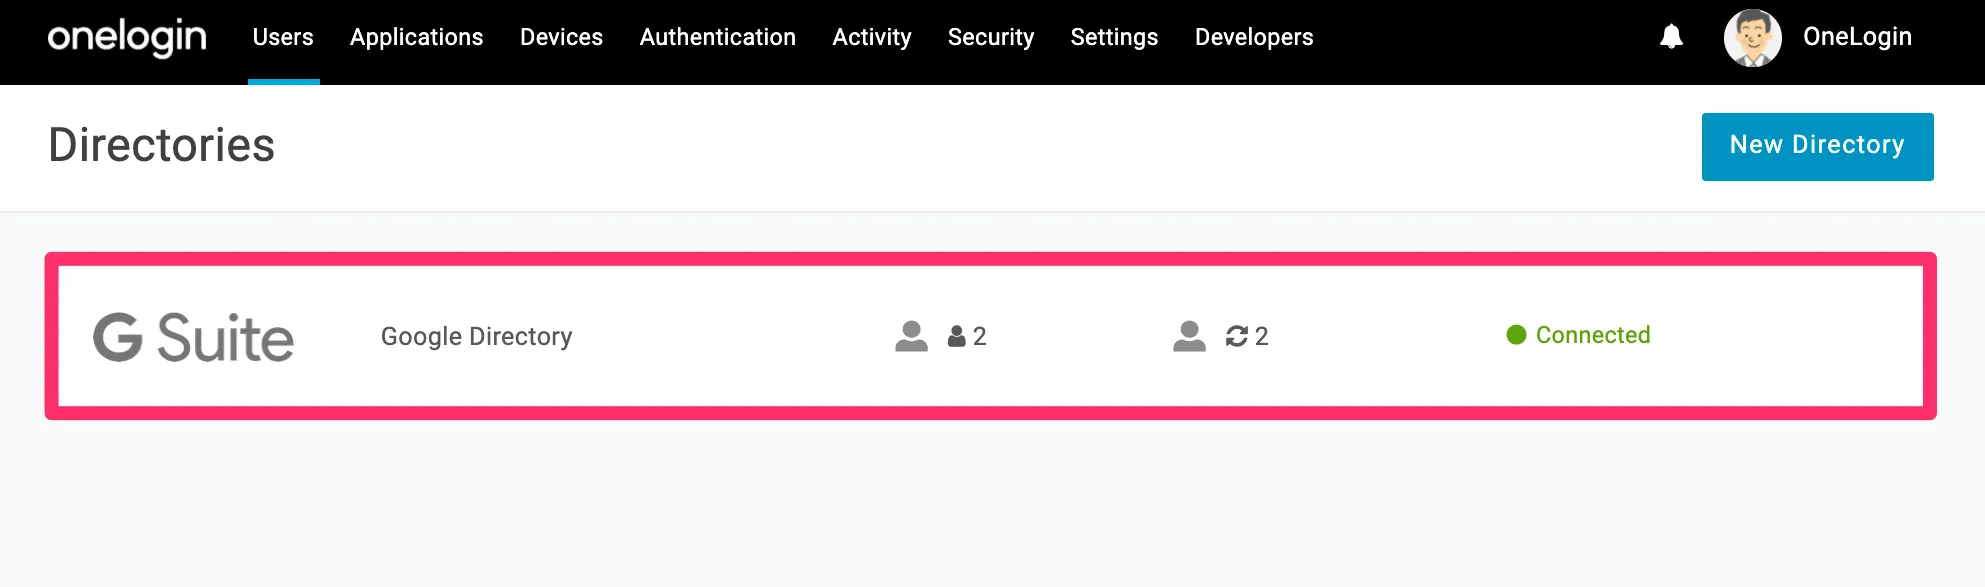Open the Google Directory entry
Image resolution: width=1985 pixels, height=587 pixels.
tap(476, 337)
